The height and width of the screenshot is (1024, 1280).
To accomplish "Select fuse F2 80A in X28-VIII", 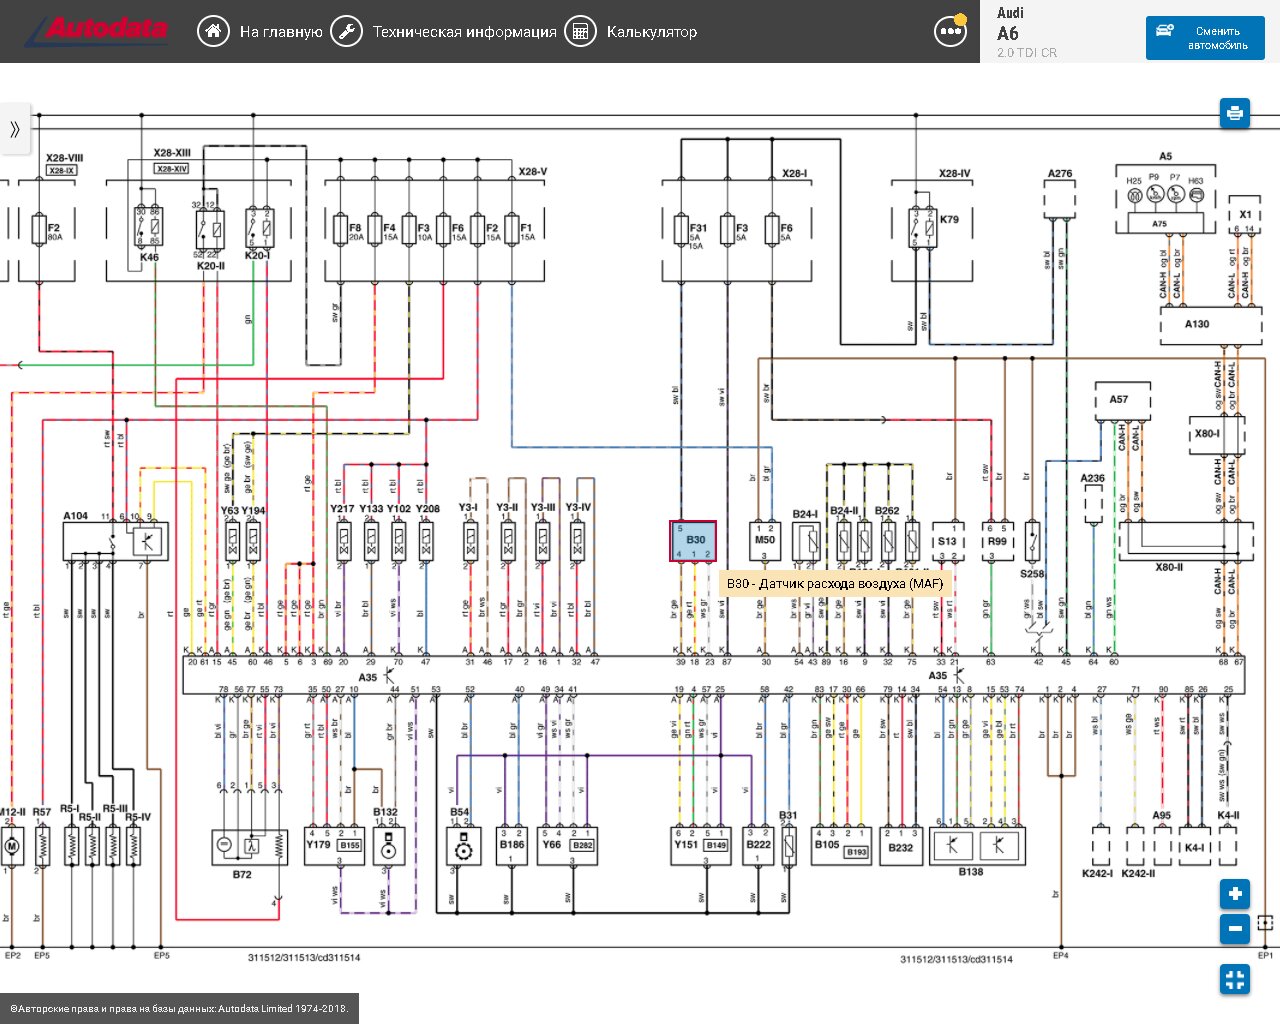I will pyautogui.click(x=41, y=229).
